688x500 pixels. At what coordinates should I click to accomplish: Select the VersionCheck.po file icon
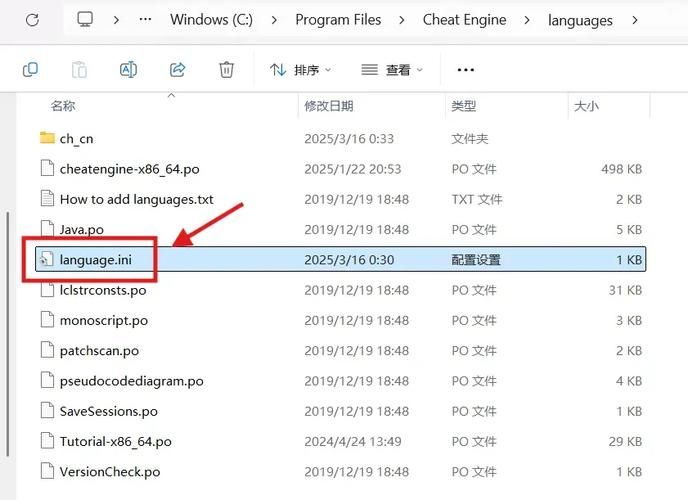pyautogui.click(x=47, y=471)
